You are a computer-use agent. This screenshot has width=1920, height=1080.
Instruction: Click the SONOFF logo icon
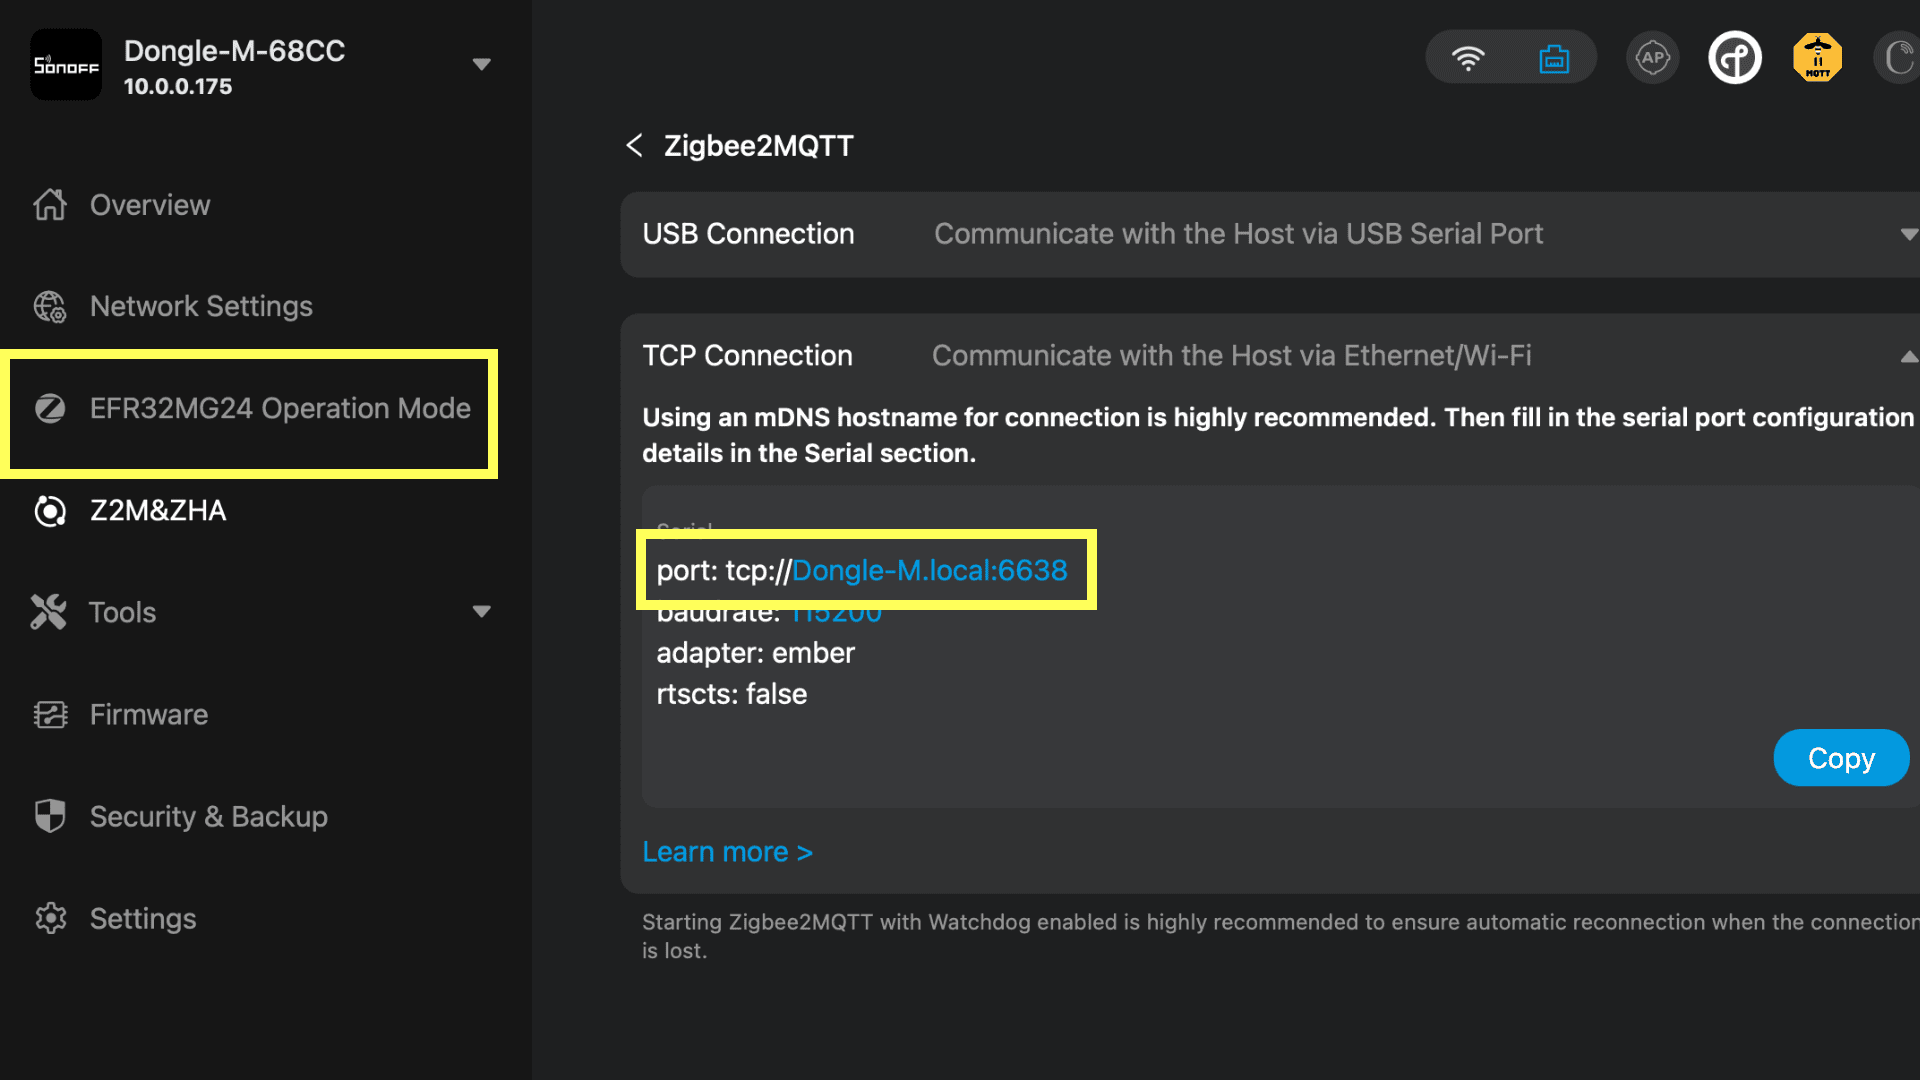click(66, 65)
